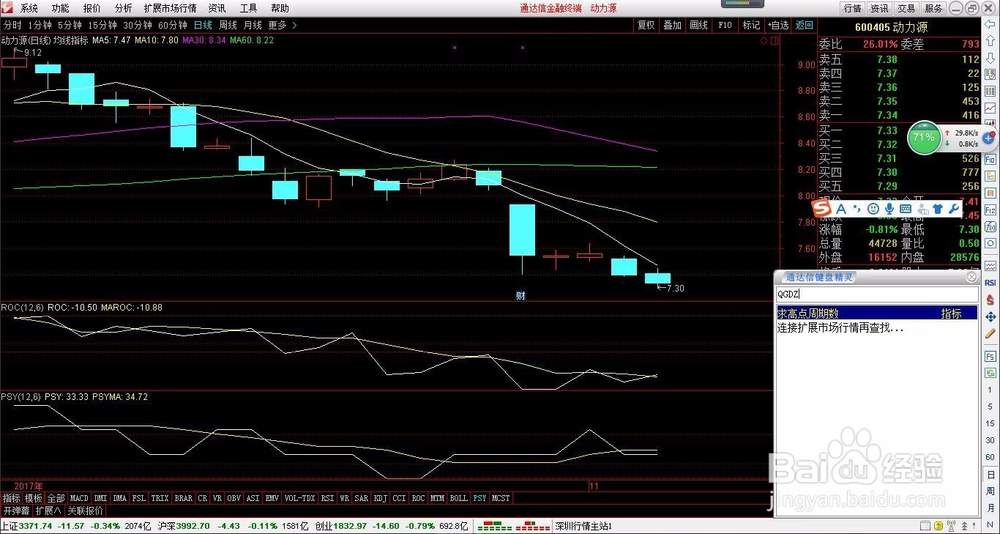Viewport: 1000px width, 534px height.
Task: Add stock via +自选 button
Action: (x=778, y=26)
